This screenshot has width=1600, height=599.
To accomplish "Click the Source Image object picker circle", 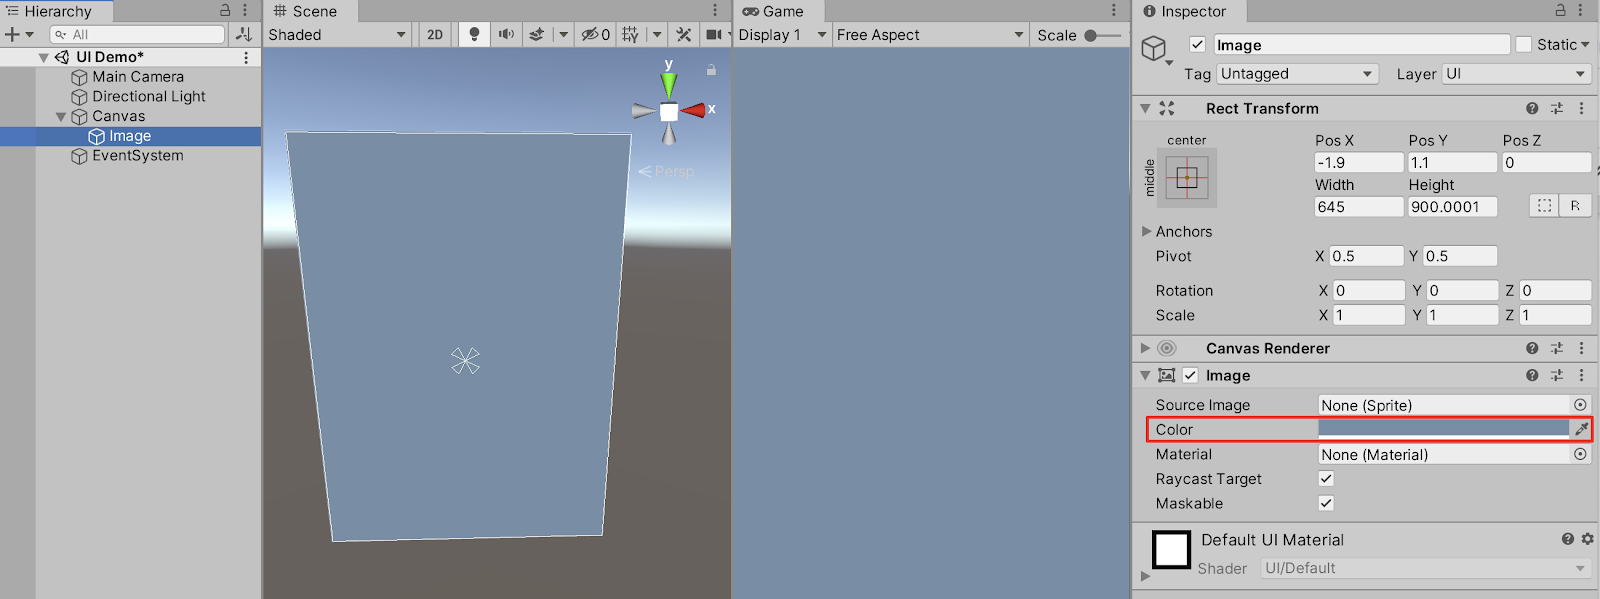I will pos(1580,405).
